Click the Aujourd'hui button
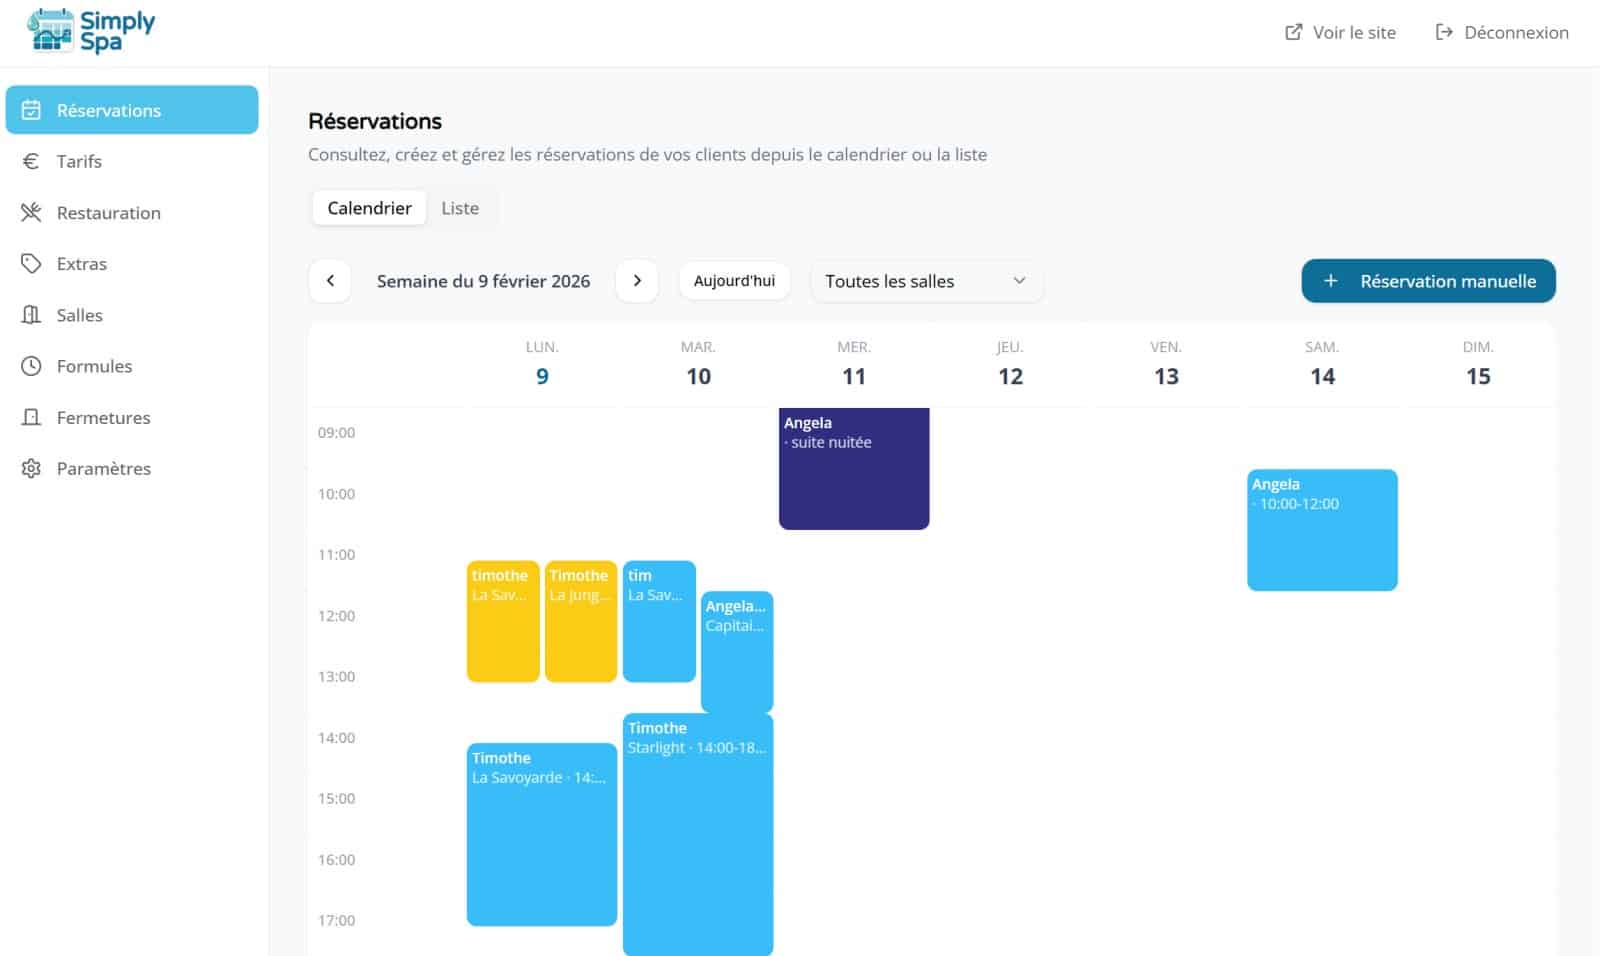This screenshot has width=1600, height=956. (735, 281)
